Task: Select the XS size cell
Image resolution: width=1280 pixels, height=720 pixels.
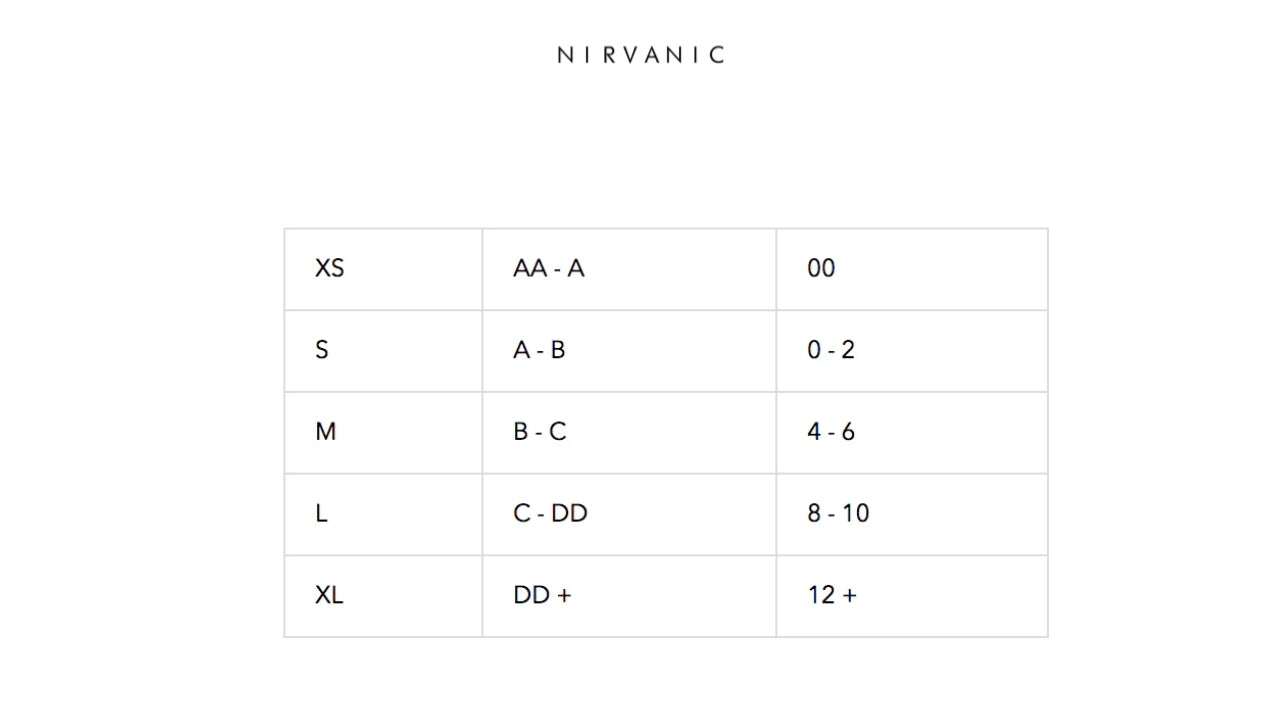Action: (330, 268)
